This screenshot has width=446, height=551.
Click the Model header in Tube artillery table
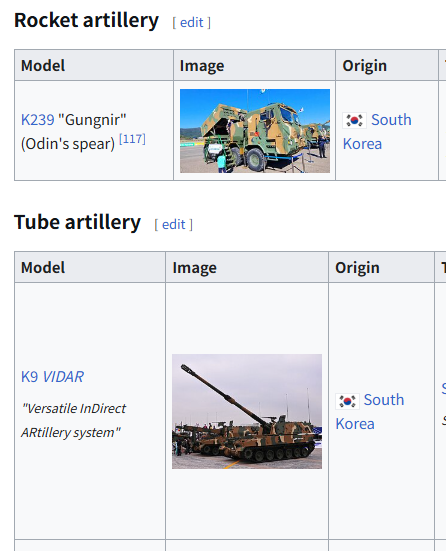click(43, 268)
